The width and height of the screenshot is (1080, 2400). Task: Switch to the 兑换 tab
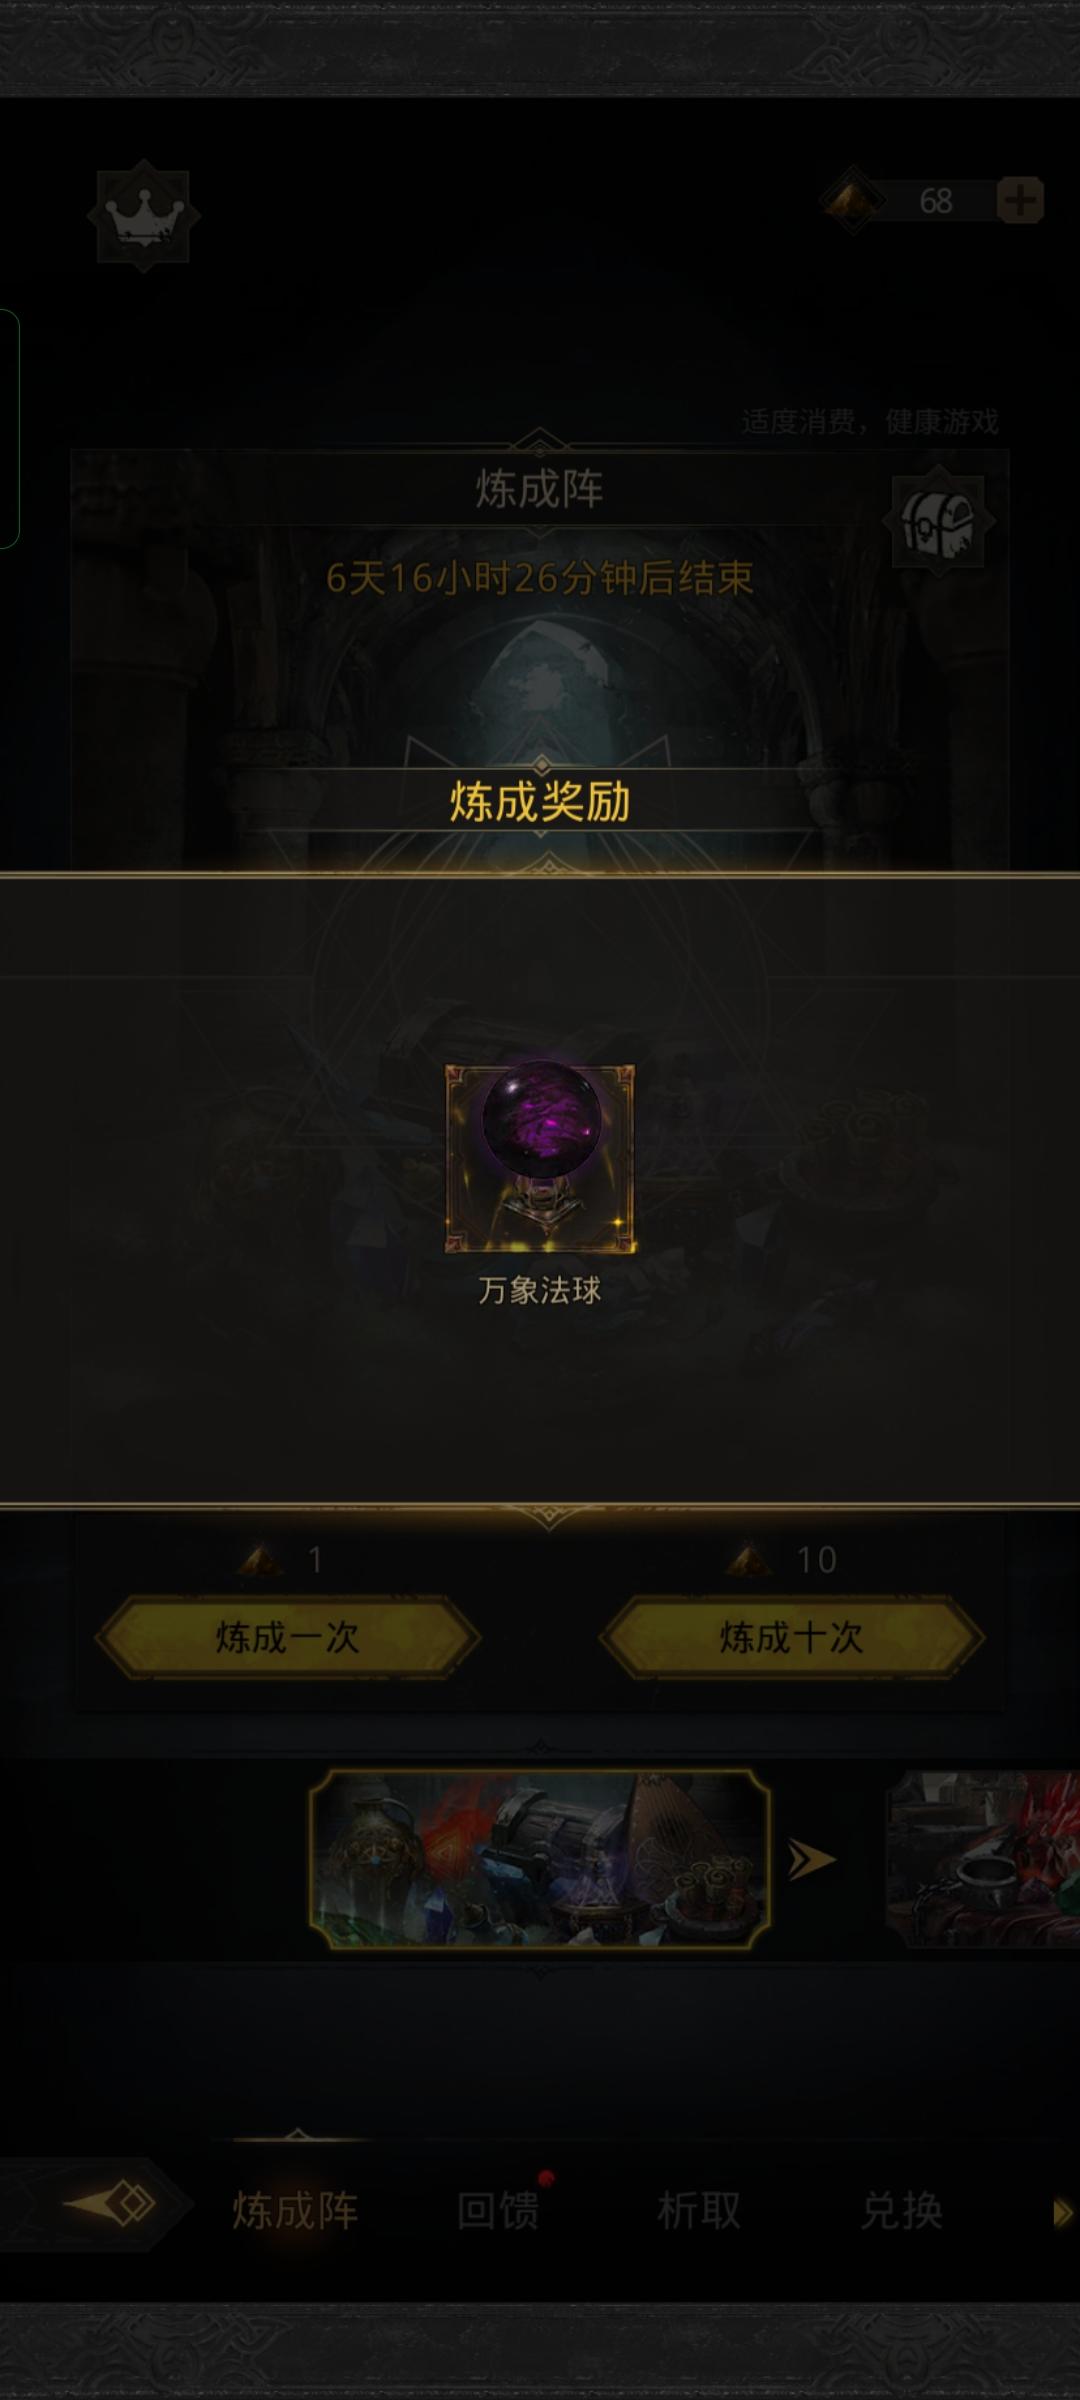point(902,2209)
